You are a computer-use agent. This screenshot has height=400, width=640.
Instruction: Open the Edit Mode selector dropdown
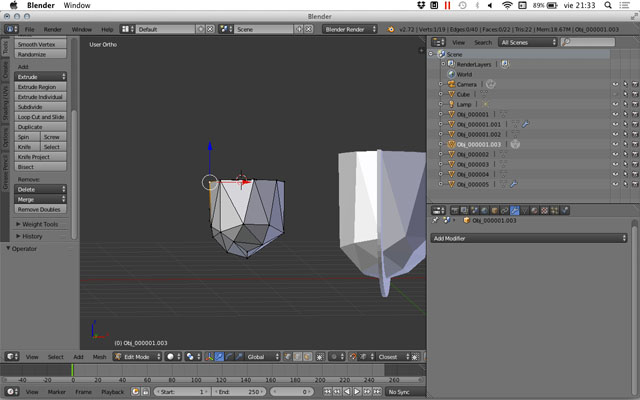pos(137,357)
